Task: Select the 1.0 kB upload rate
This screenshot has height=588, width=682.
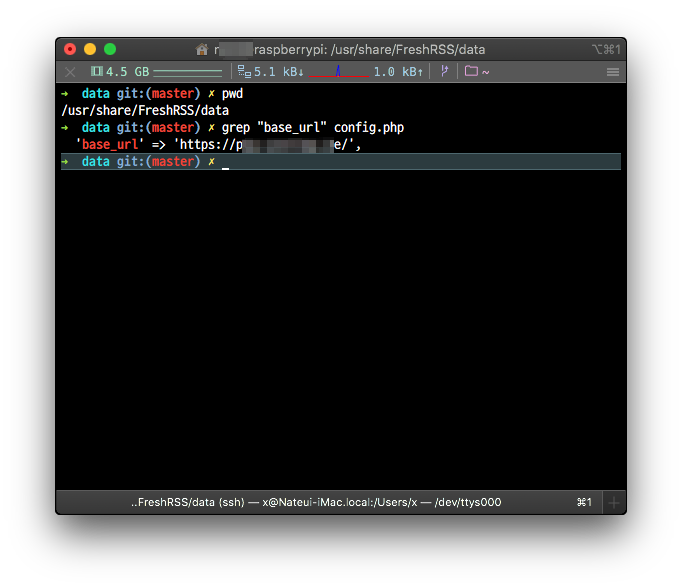Action: point(398,72)
